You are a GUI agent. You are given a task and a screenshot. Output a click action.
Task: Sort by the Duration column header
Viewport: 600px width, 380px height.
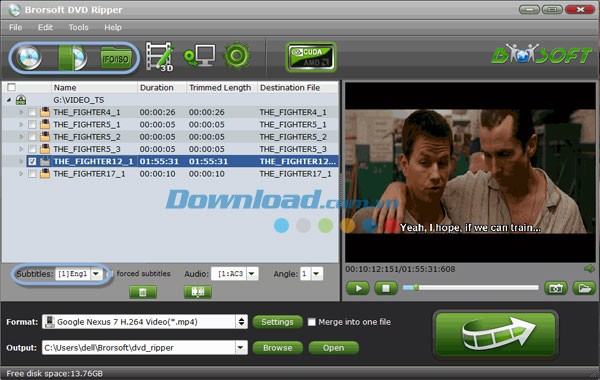coord(162,88)
